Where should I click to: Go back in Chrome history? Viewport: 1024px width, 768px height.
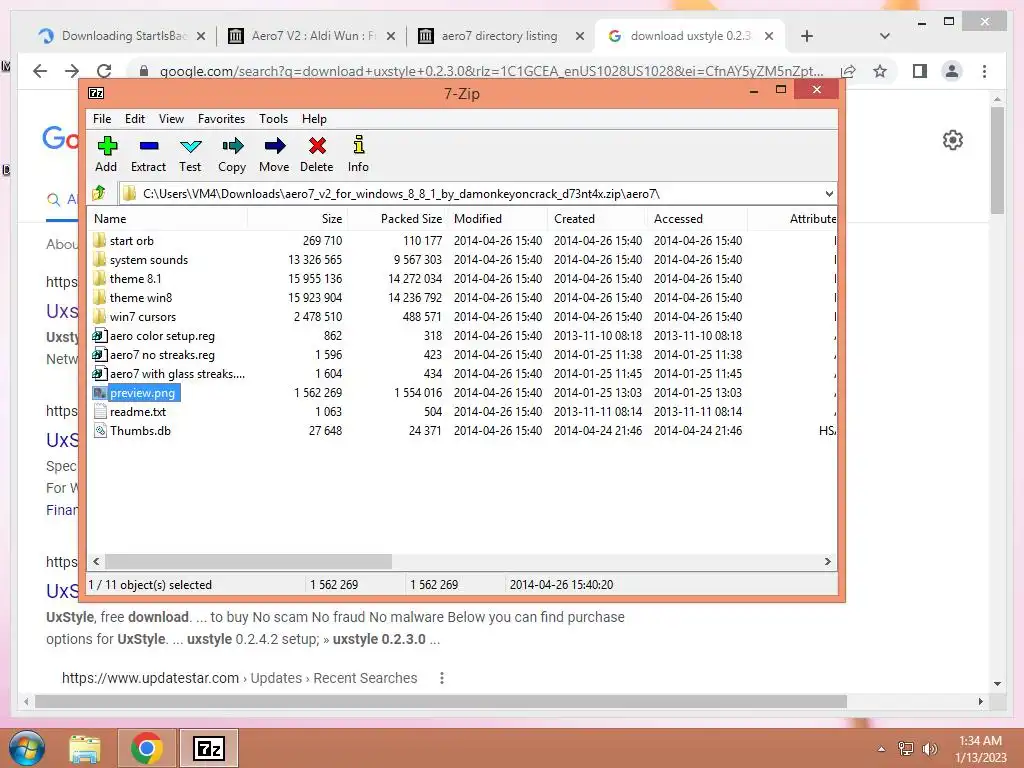(x=40, y=71)
